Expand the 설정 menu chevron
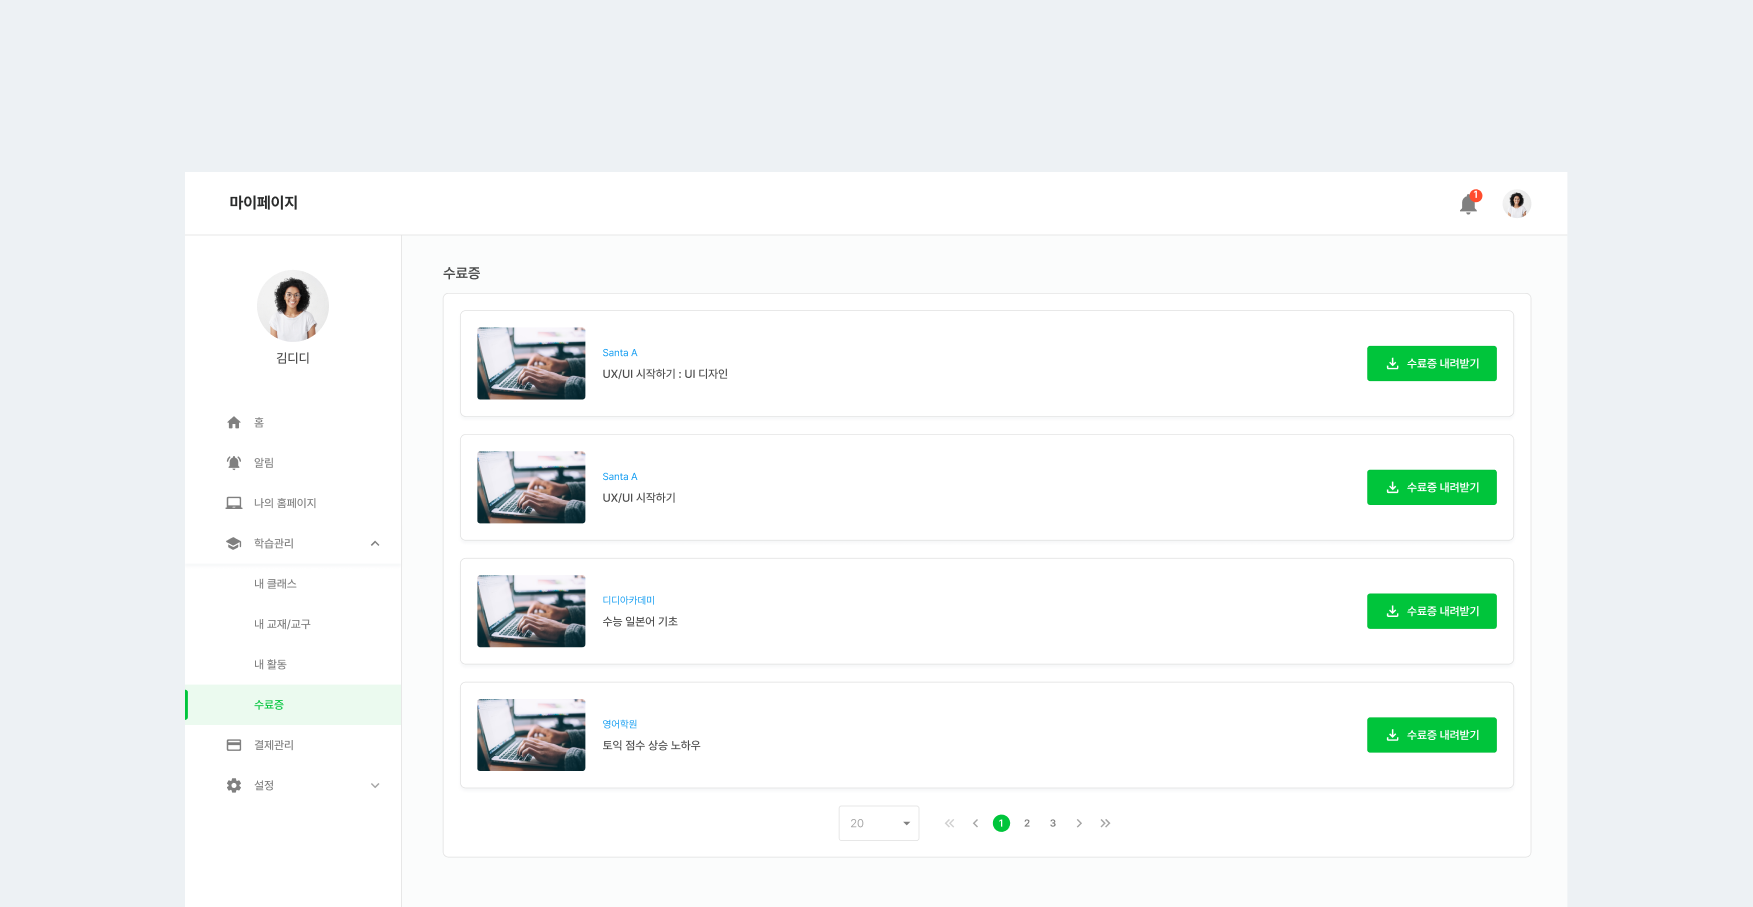The height and width of the screenshot is (907, 1753). pos(375,786)
